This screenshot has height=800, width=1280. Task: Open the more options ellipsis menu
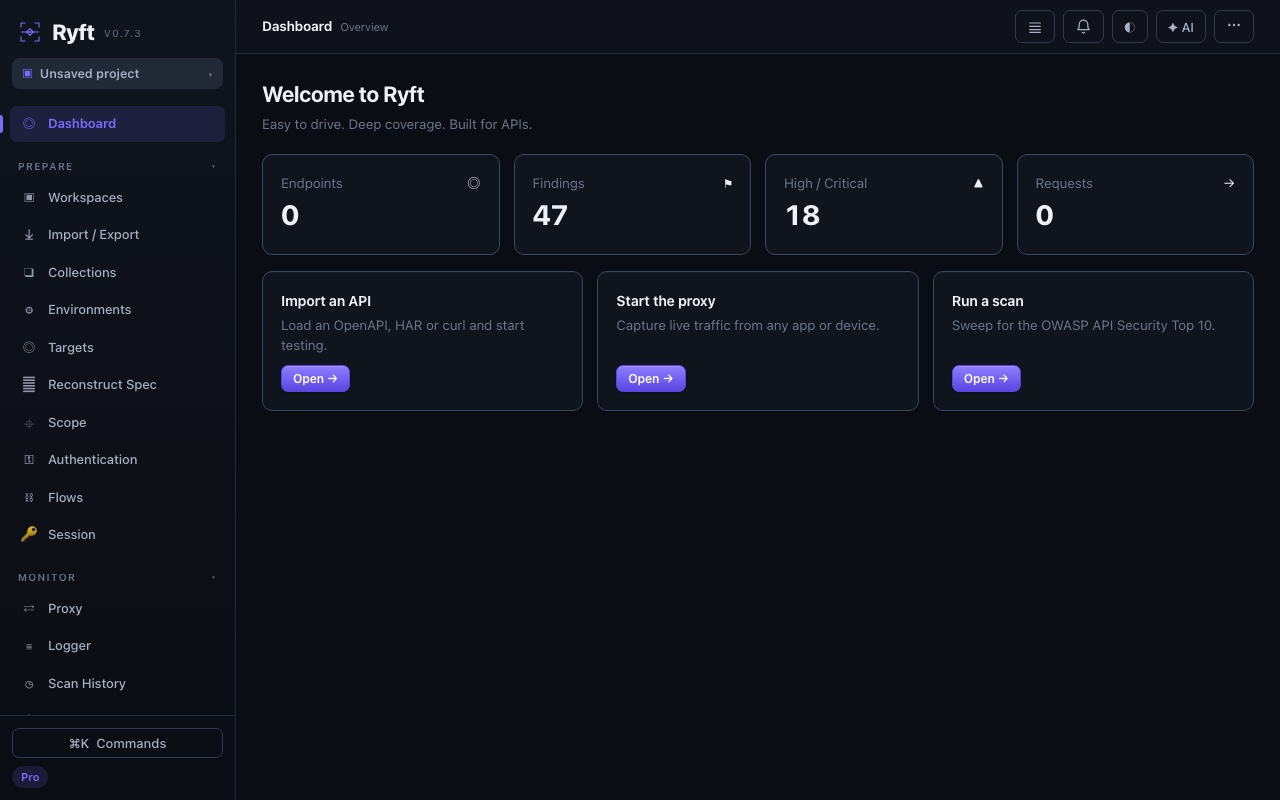point(1234,27)
